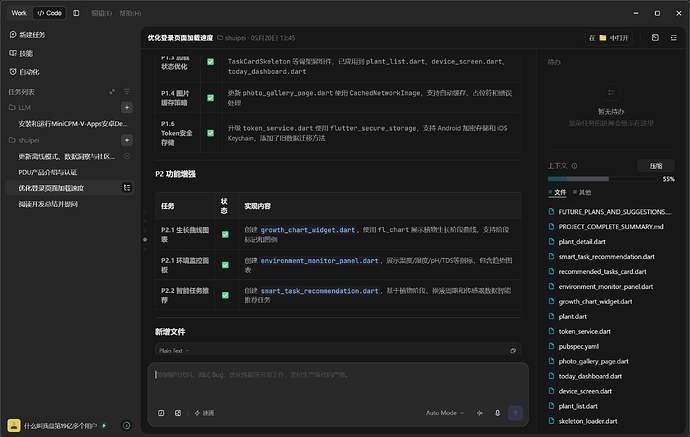Open environment_monitor_panel.dart link in table

pos(319,261)
